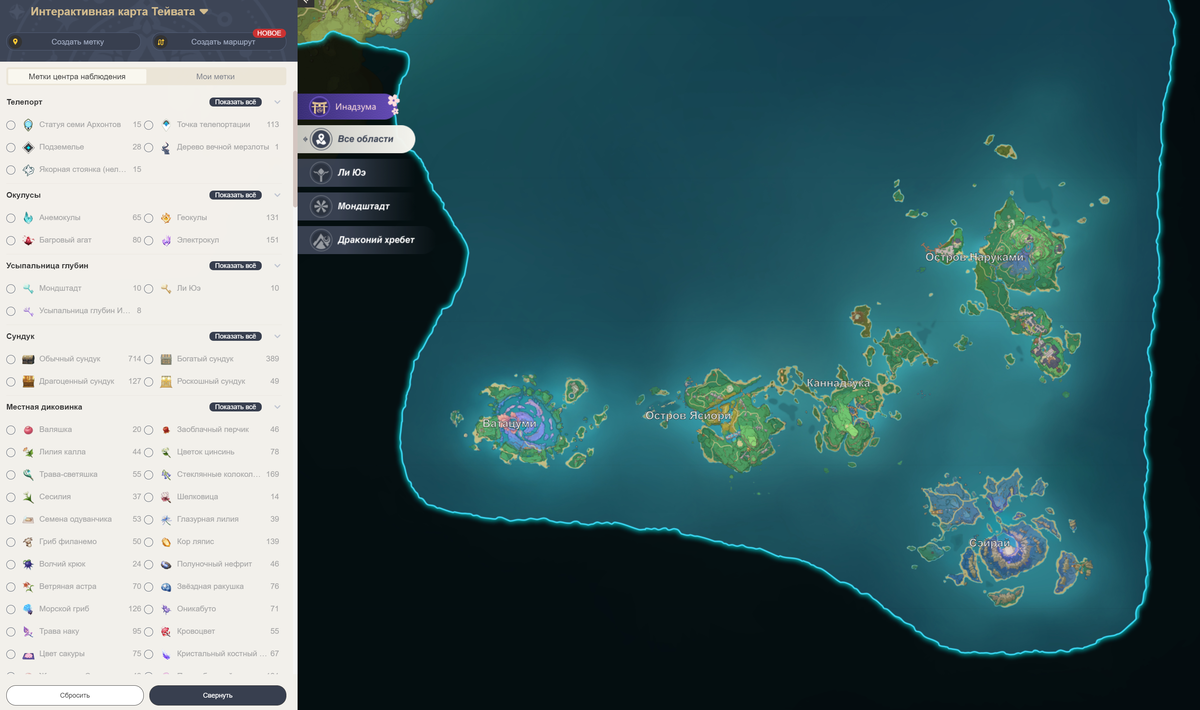
Task: Select the Мондштадт region tab
Action: [358, 206]
